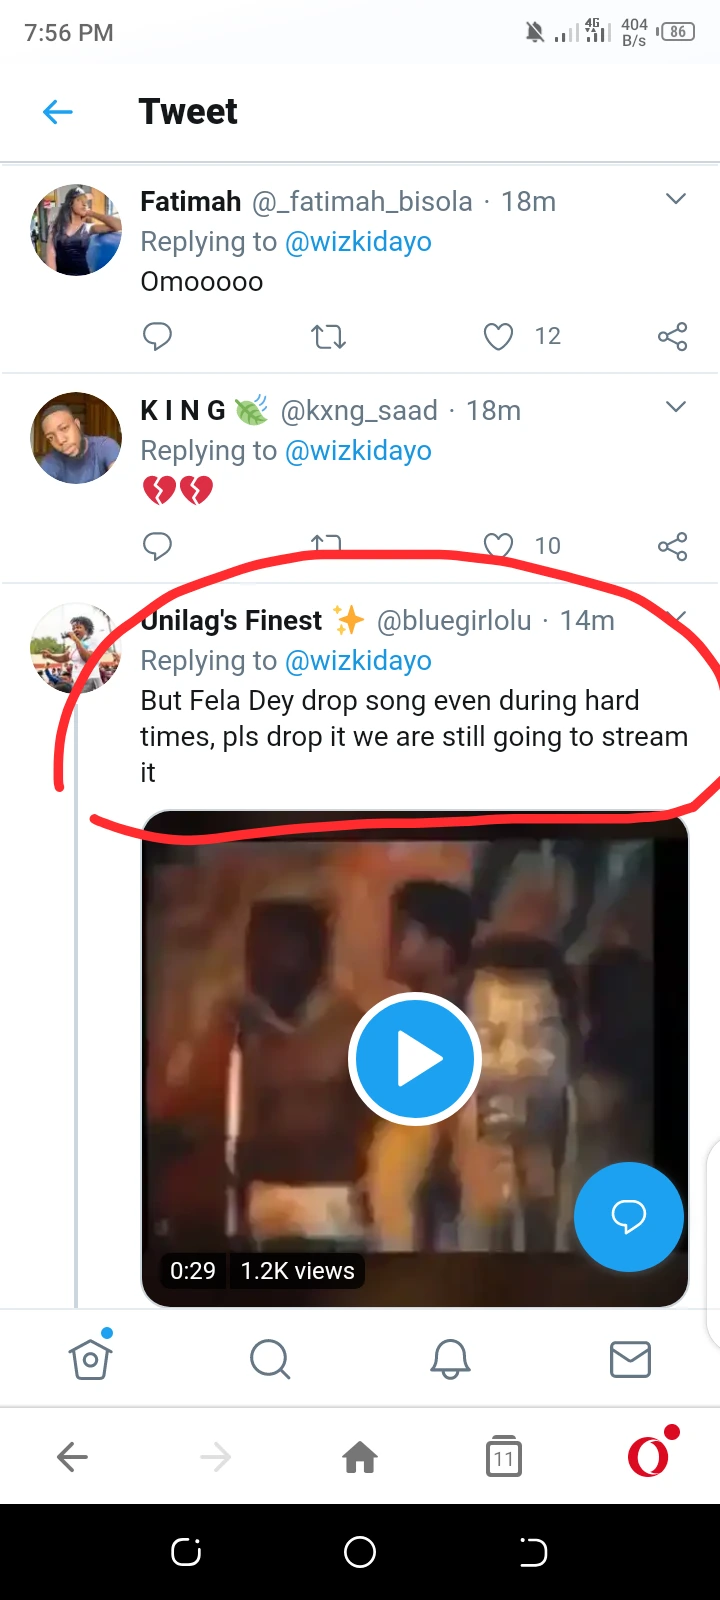The image size is (720, 1600).
Task: View Fatimah's profile picture
Action: click(x=76, y=230)
